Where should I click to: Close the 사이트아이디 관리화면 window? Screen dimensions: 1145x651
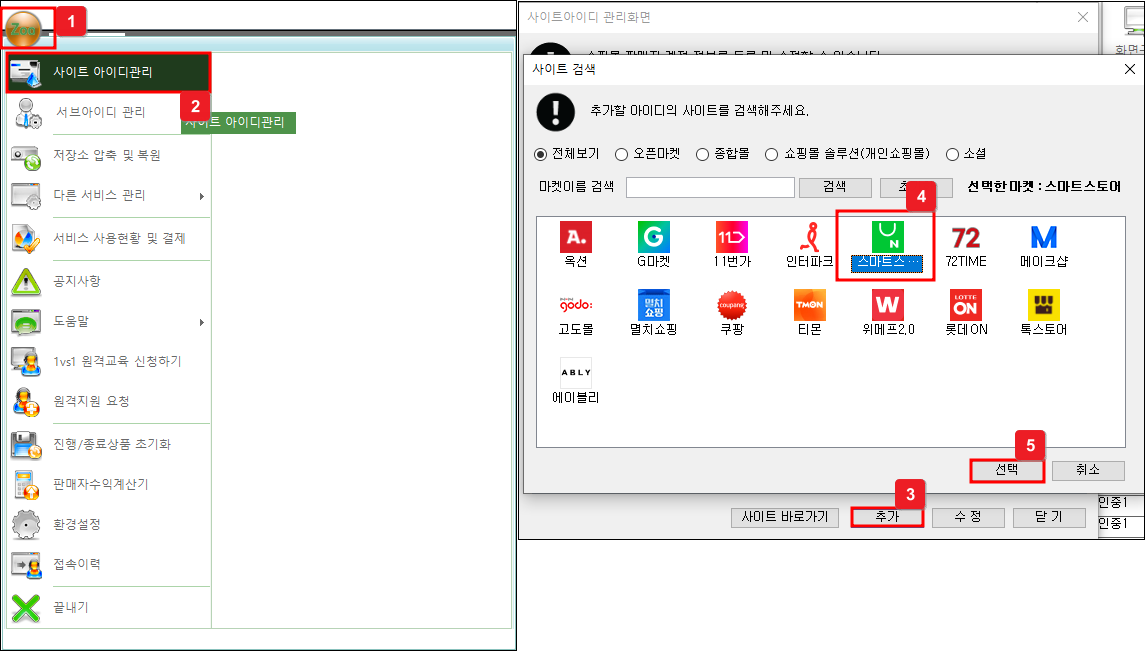[x=1083, y=17]
